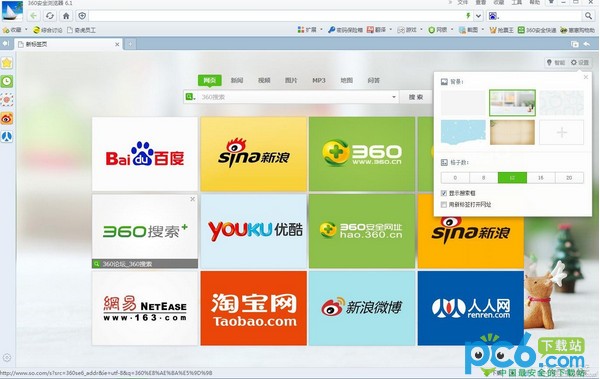Expand the 360 search box dropdown arrow

click(x=394, y=97)
